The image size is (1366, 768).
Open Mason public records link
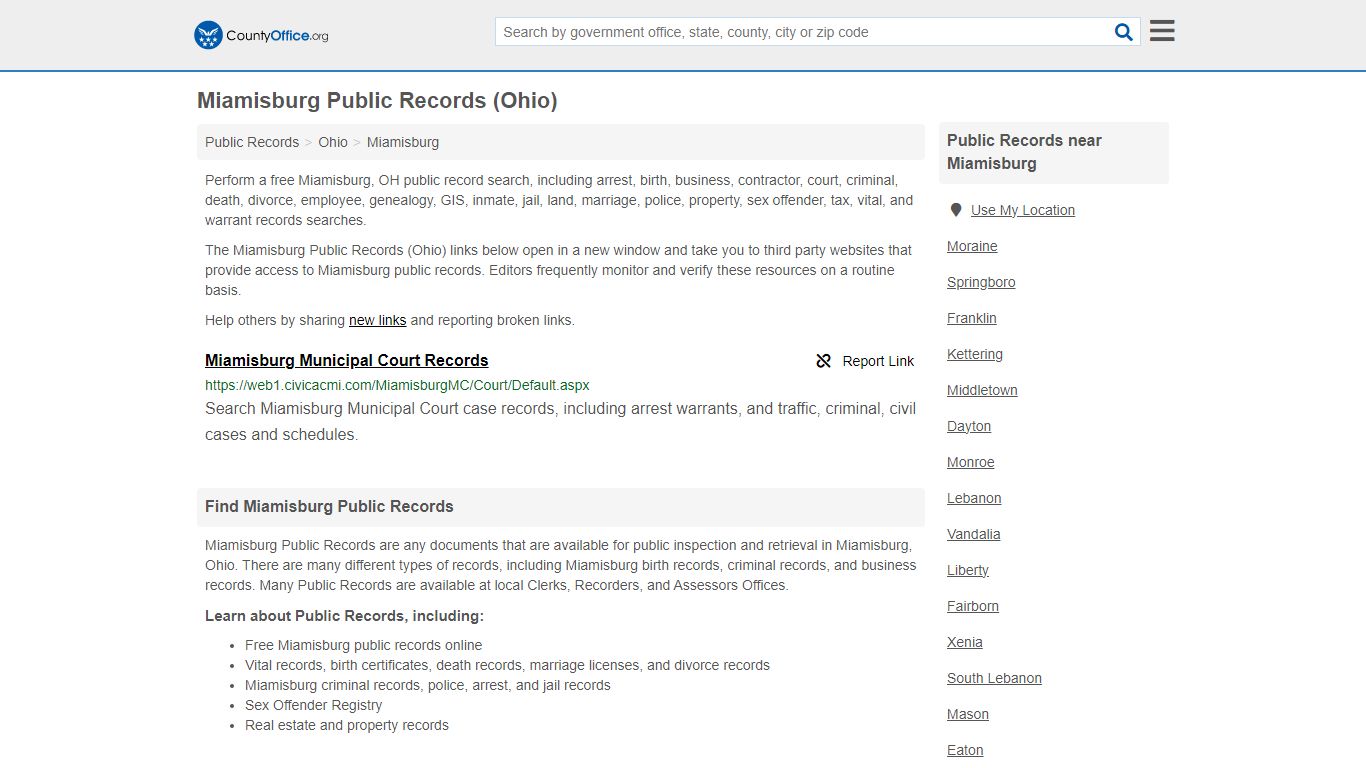(968, 714)
